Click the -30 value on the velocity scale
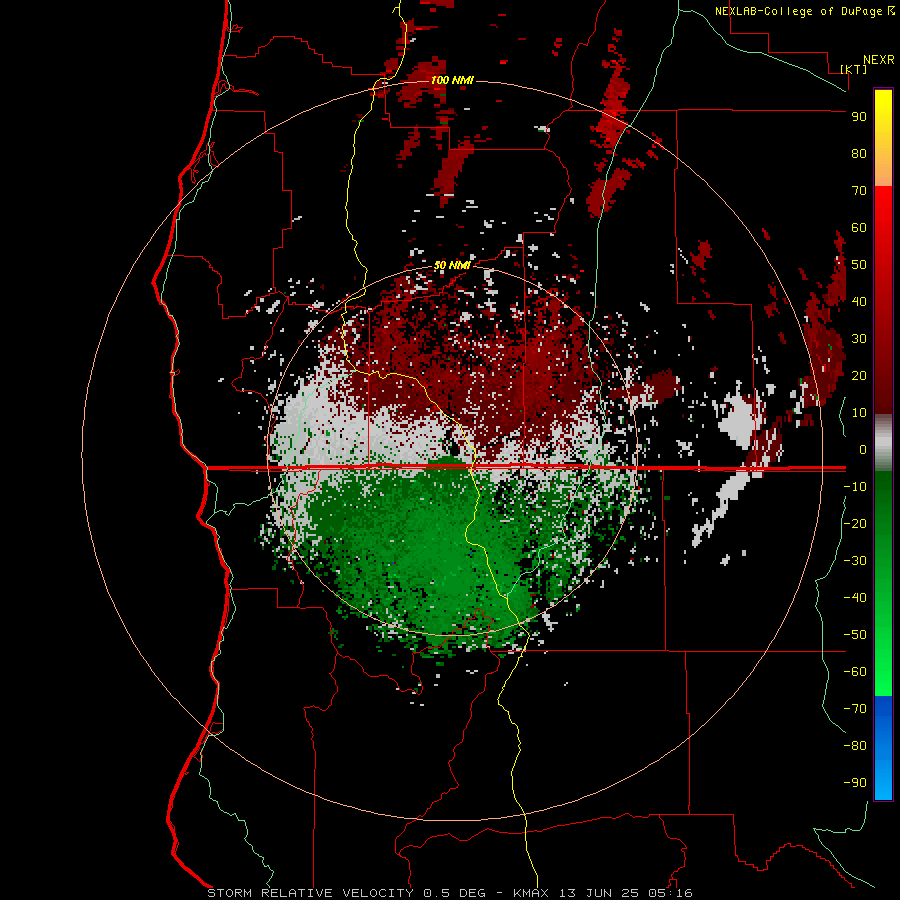Image resolution: width=900 pixels, height=900 pixels. [x=855, y=561]
